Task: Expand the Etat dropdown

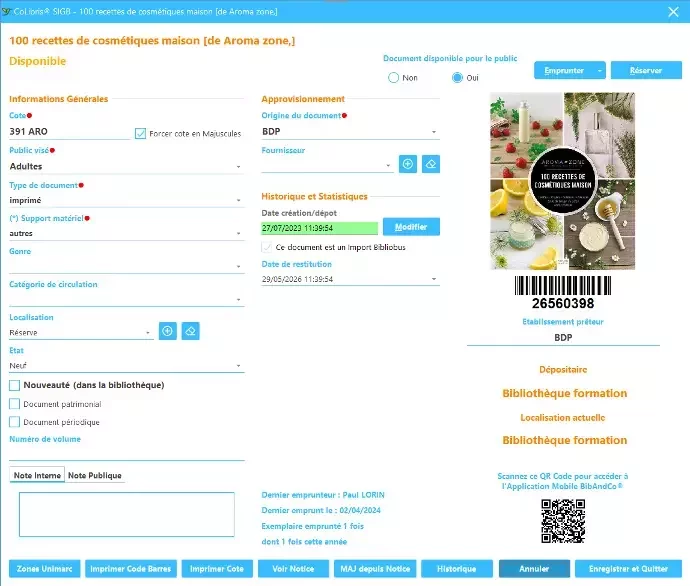Action: pos(239,366)
